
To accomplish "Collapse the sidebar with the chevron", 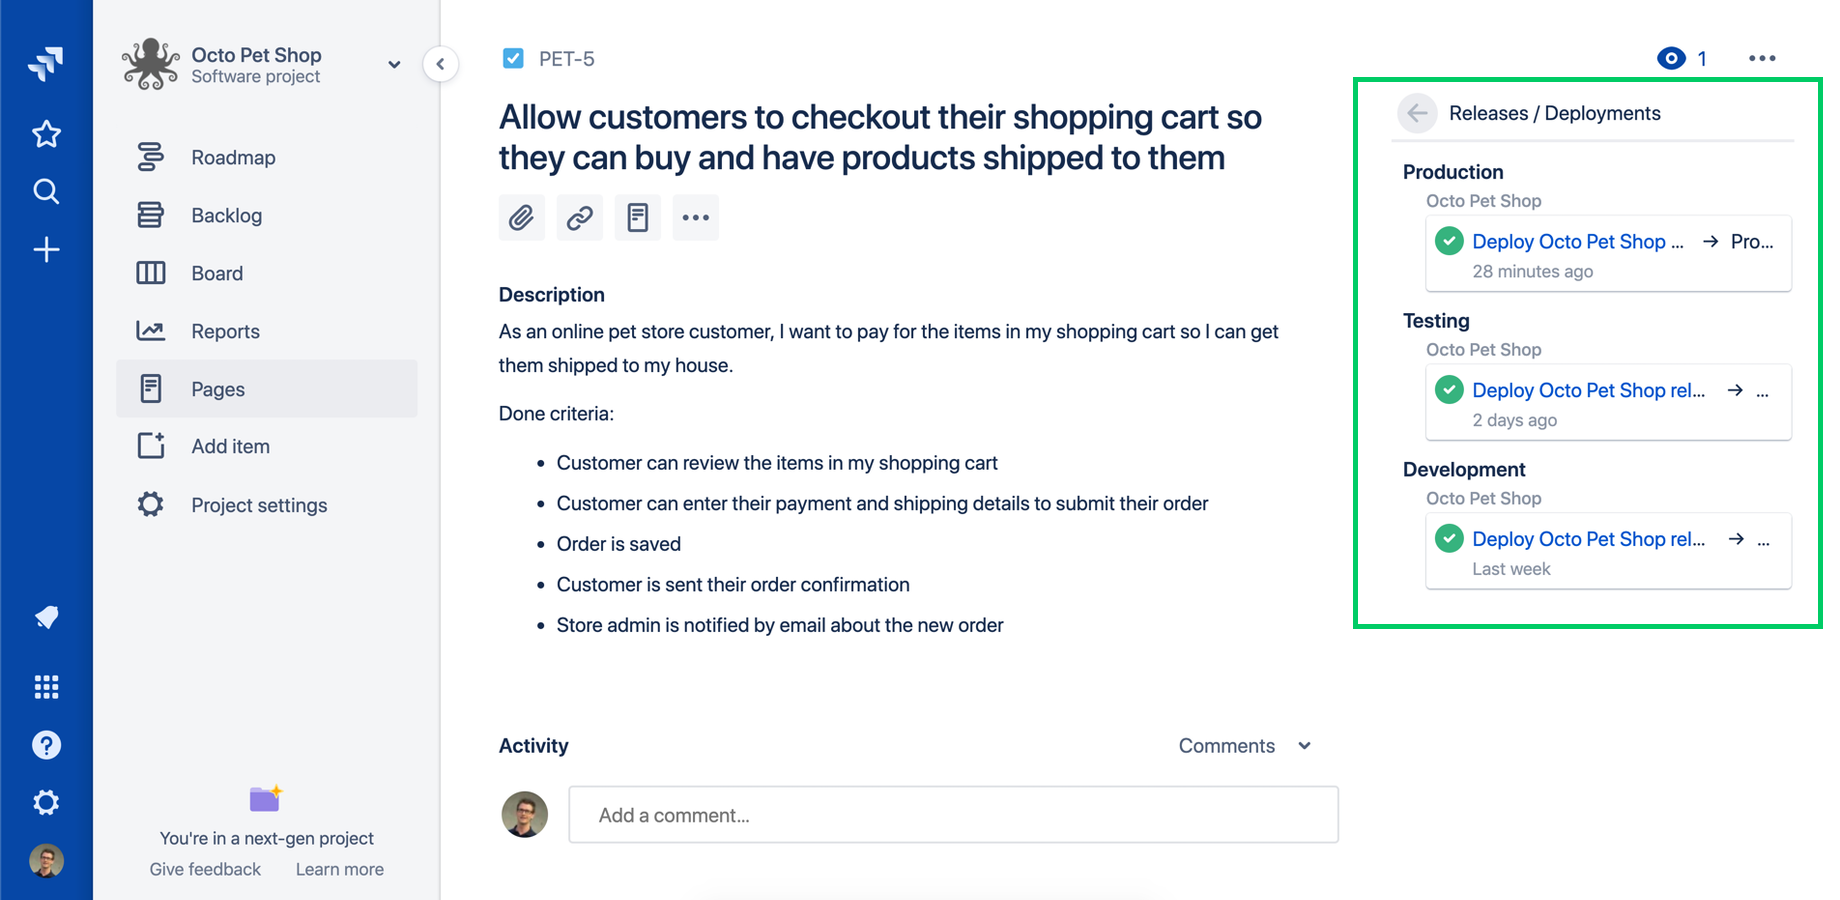I will (441, 63).
